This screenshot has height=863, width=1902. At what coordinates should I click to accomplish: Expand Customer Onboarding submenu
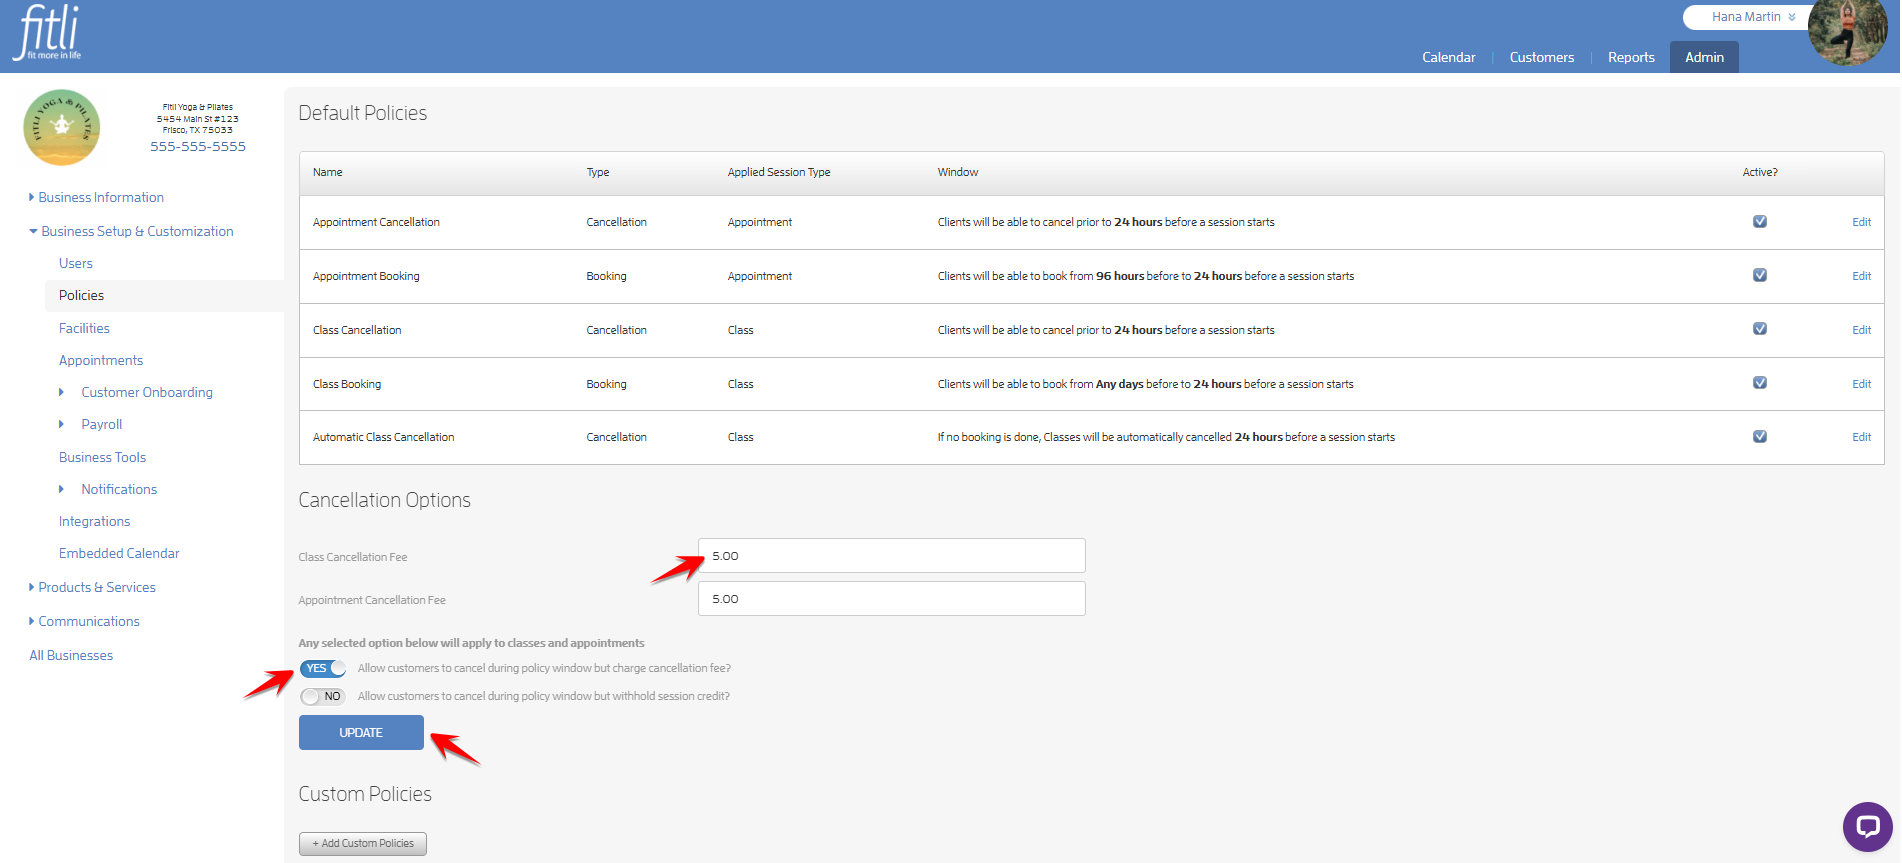point(136,392)
